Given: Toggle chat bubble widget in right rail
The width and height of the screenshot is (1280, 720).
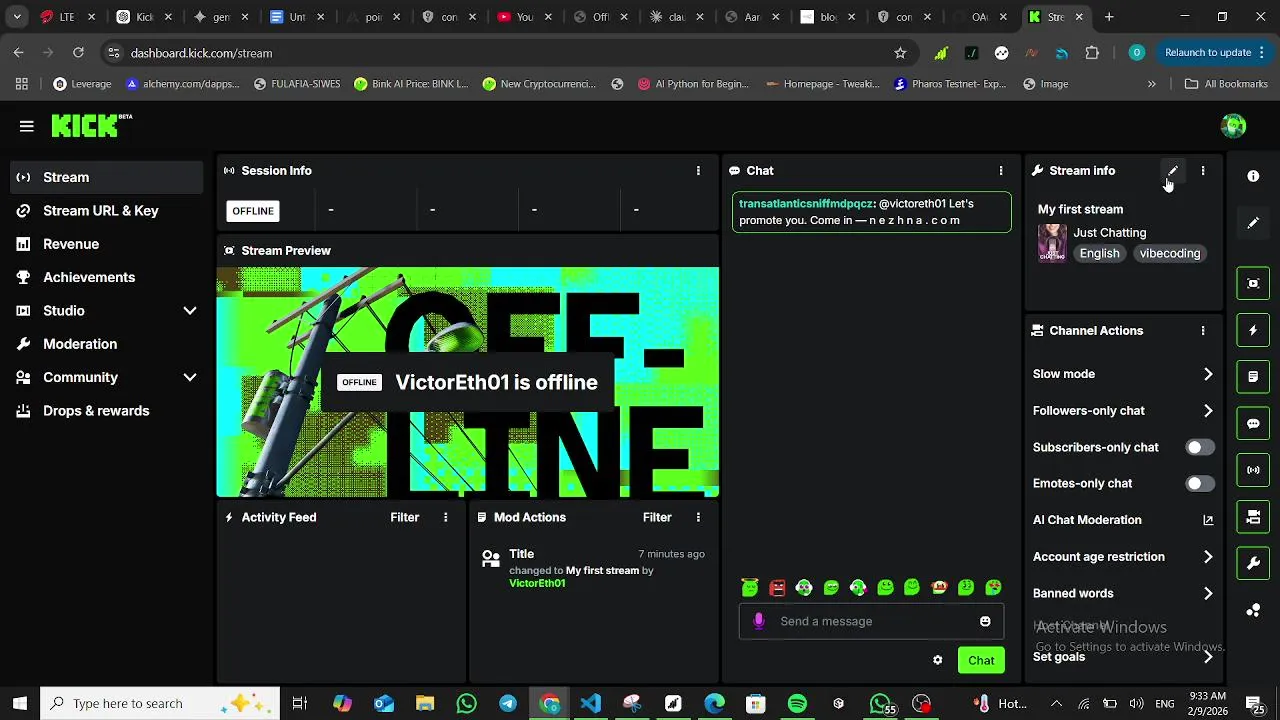Looking at the screenshot, I should tap(1253, 423).
